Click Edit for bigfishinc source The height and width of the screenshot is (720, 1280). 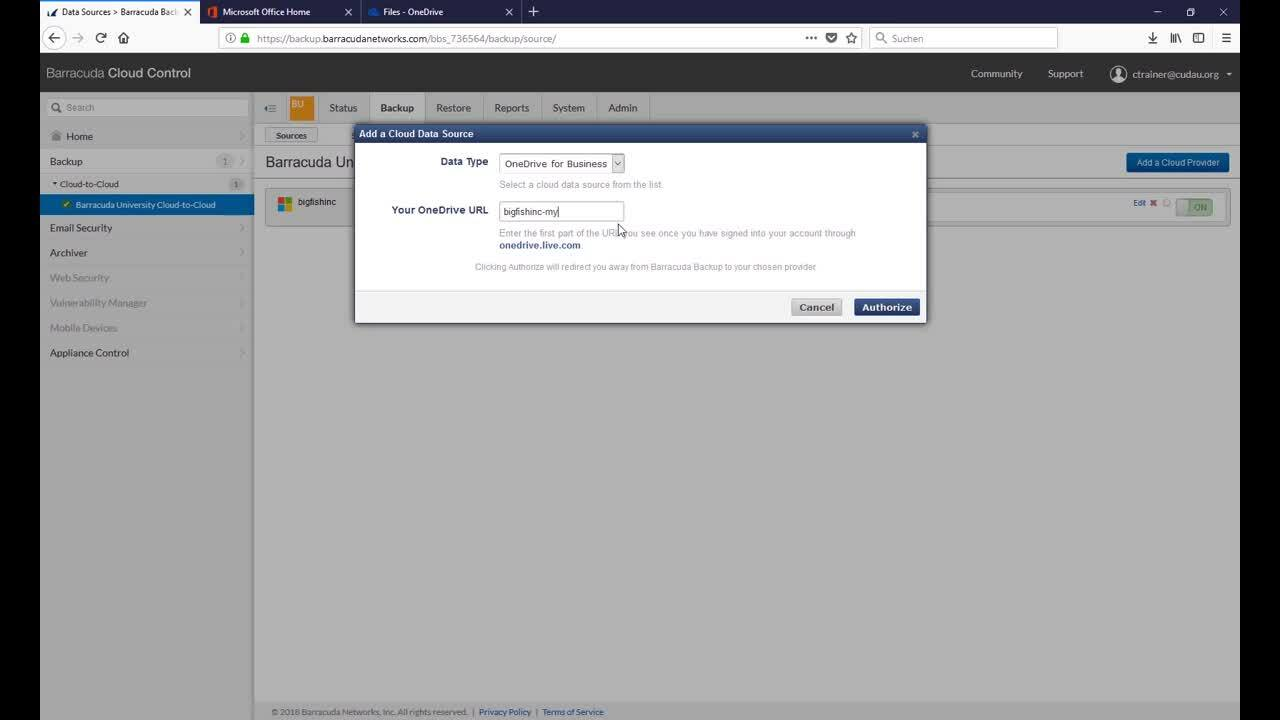click(1139, 203)
